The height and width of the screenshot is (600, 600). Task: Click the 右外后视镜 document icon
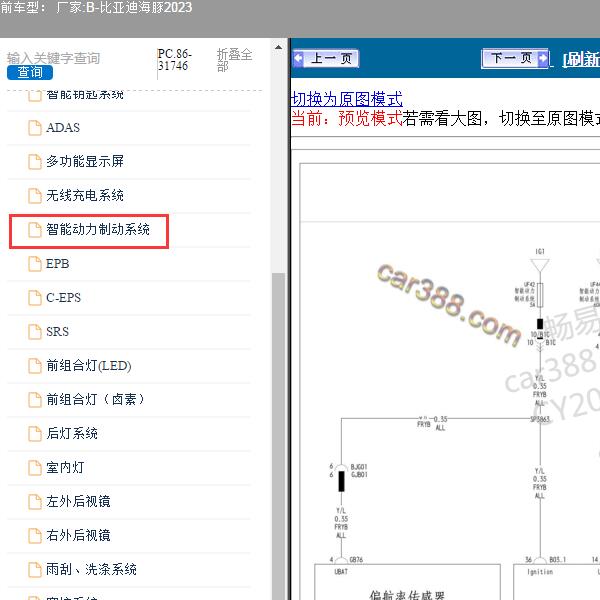click(x=35, y=535)
